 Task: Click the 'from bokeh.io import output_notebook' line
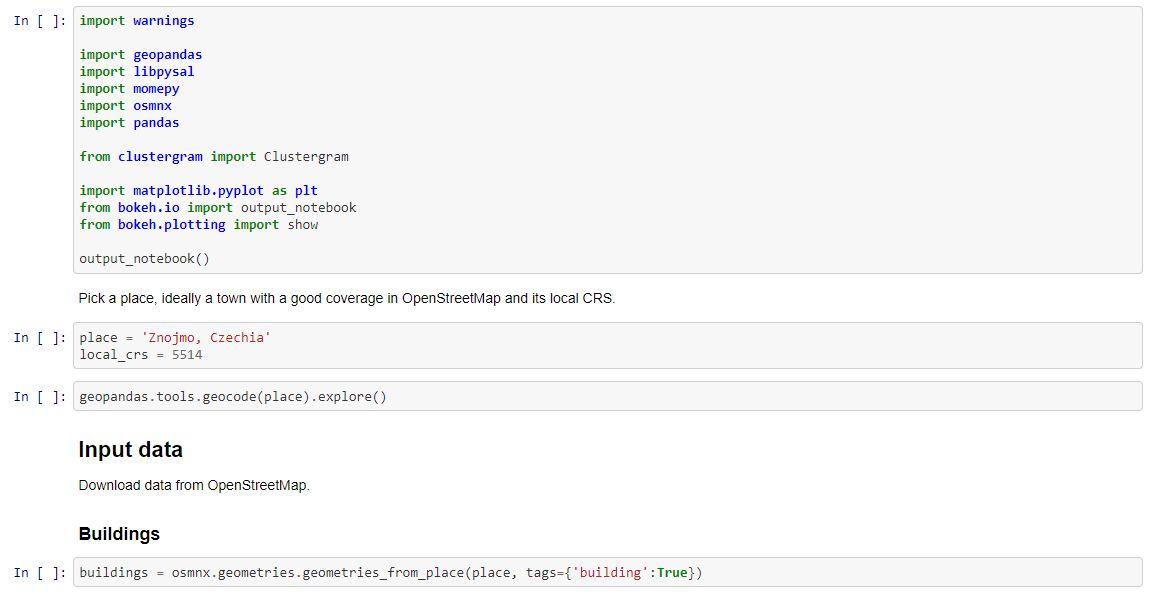click(218, 208)
